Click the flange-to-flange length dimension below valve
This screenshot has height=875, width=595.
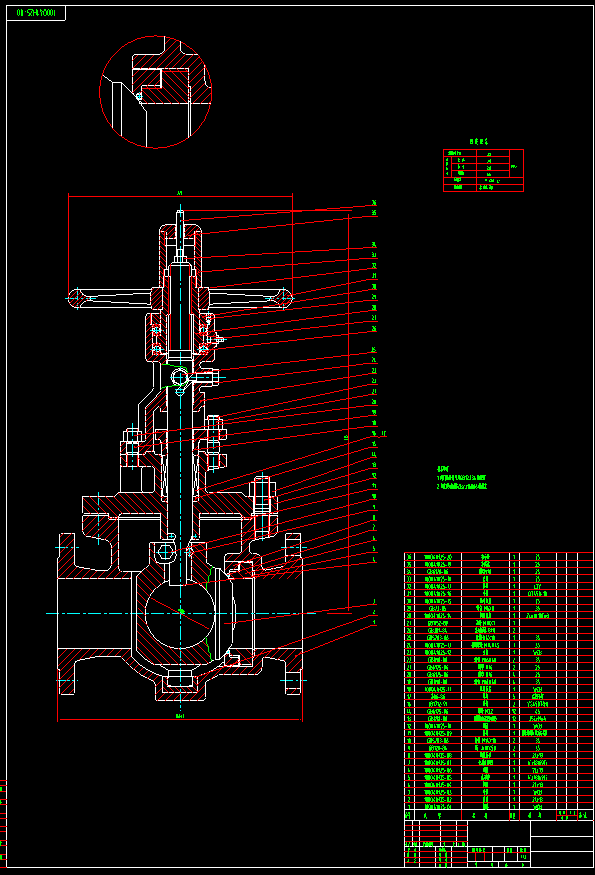pyautogui.click(x=180, y=719)
